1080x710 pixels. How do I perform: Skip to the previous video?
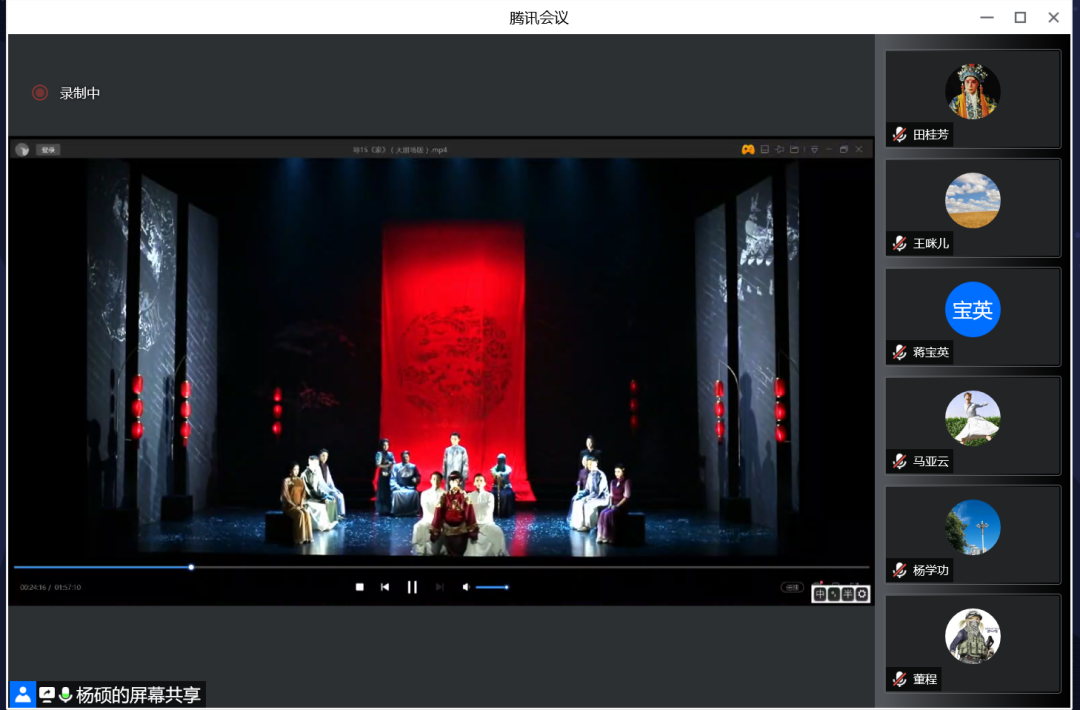(x=385, y=587)
